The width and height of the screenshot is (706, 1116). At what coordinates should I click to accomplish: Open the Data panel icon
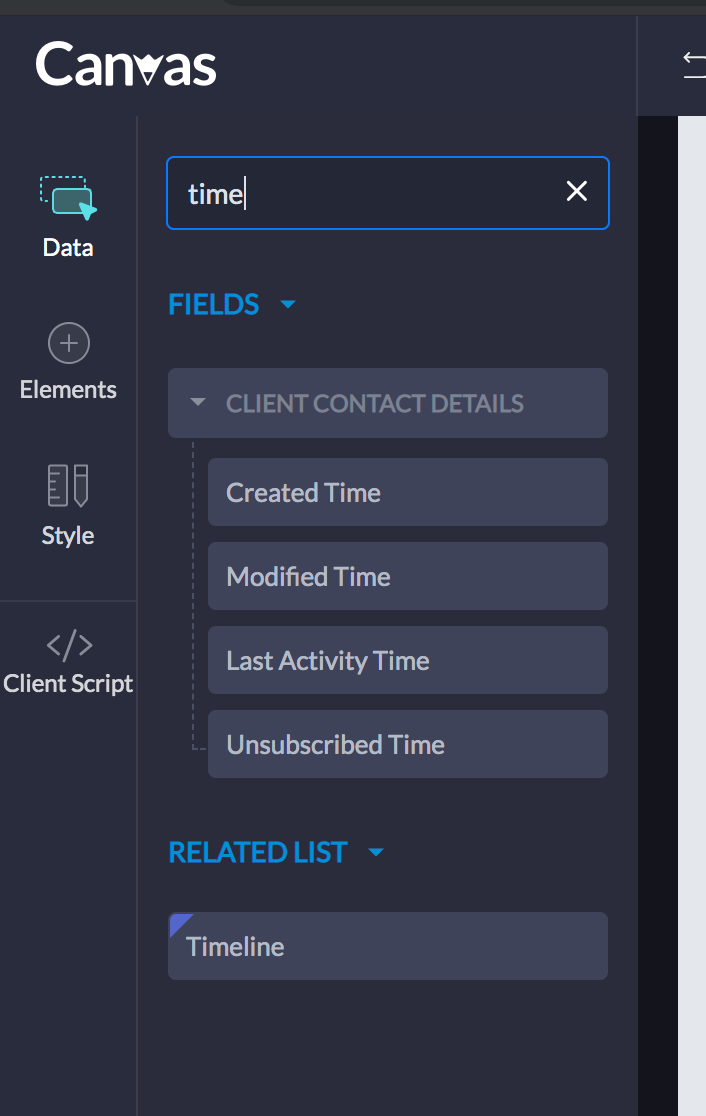click(x=68, y=198)
